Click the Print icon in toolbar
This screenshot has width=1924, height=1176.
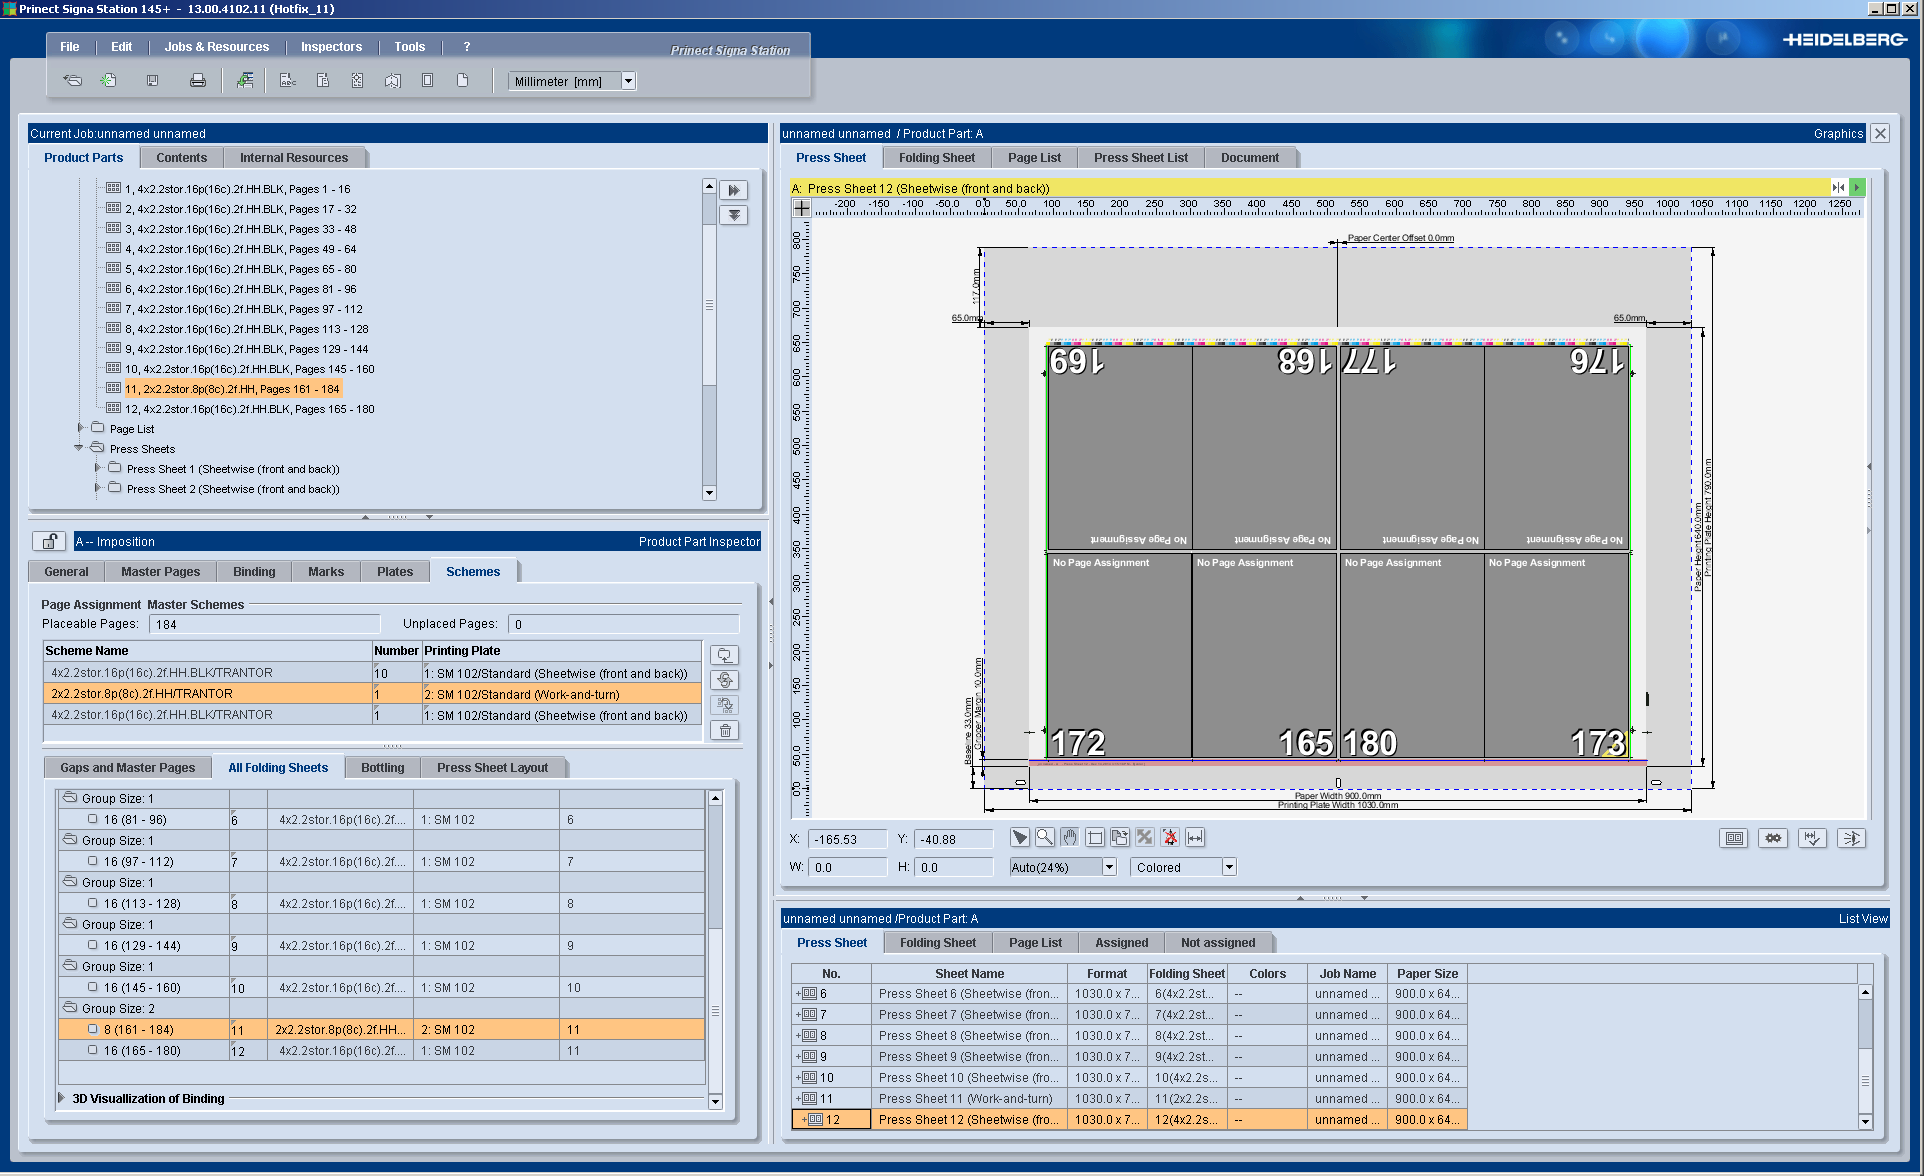tap(198, 81)
